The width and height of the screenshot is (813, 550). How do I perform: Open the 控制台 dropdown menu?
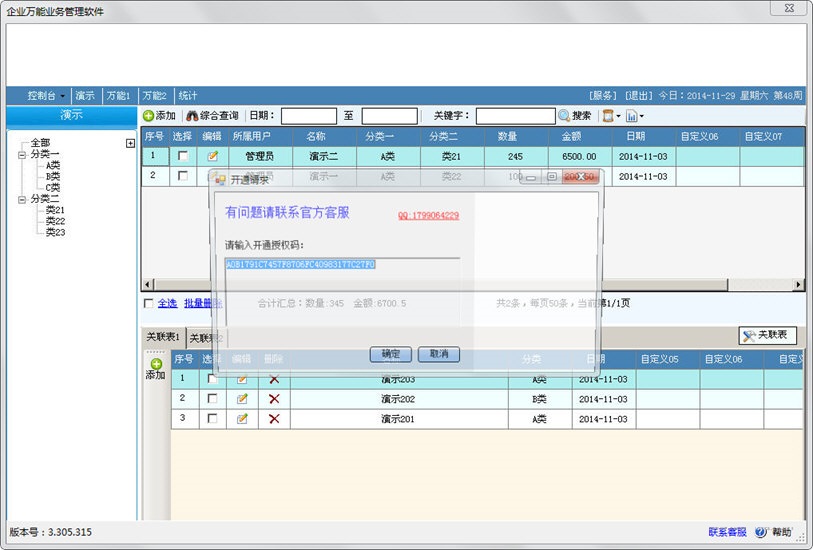[x=46, y=95]
